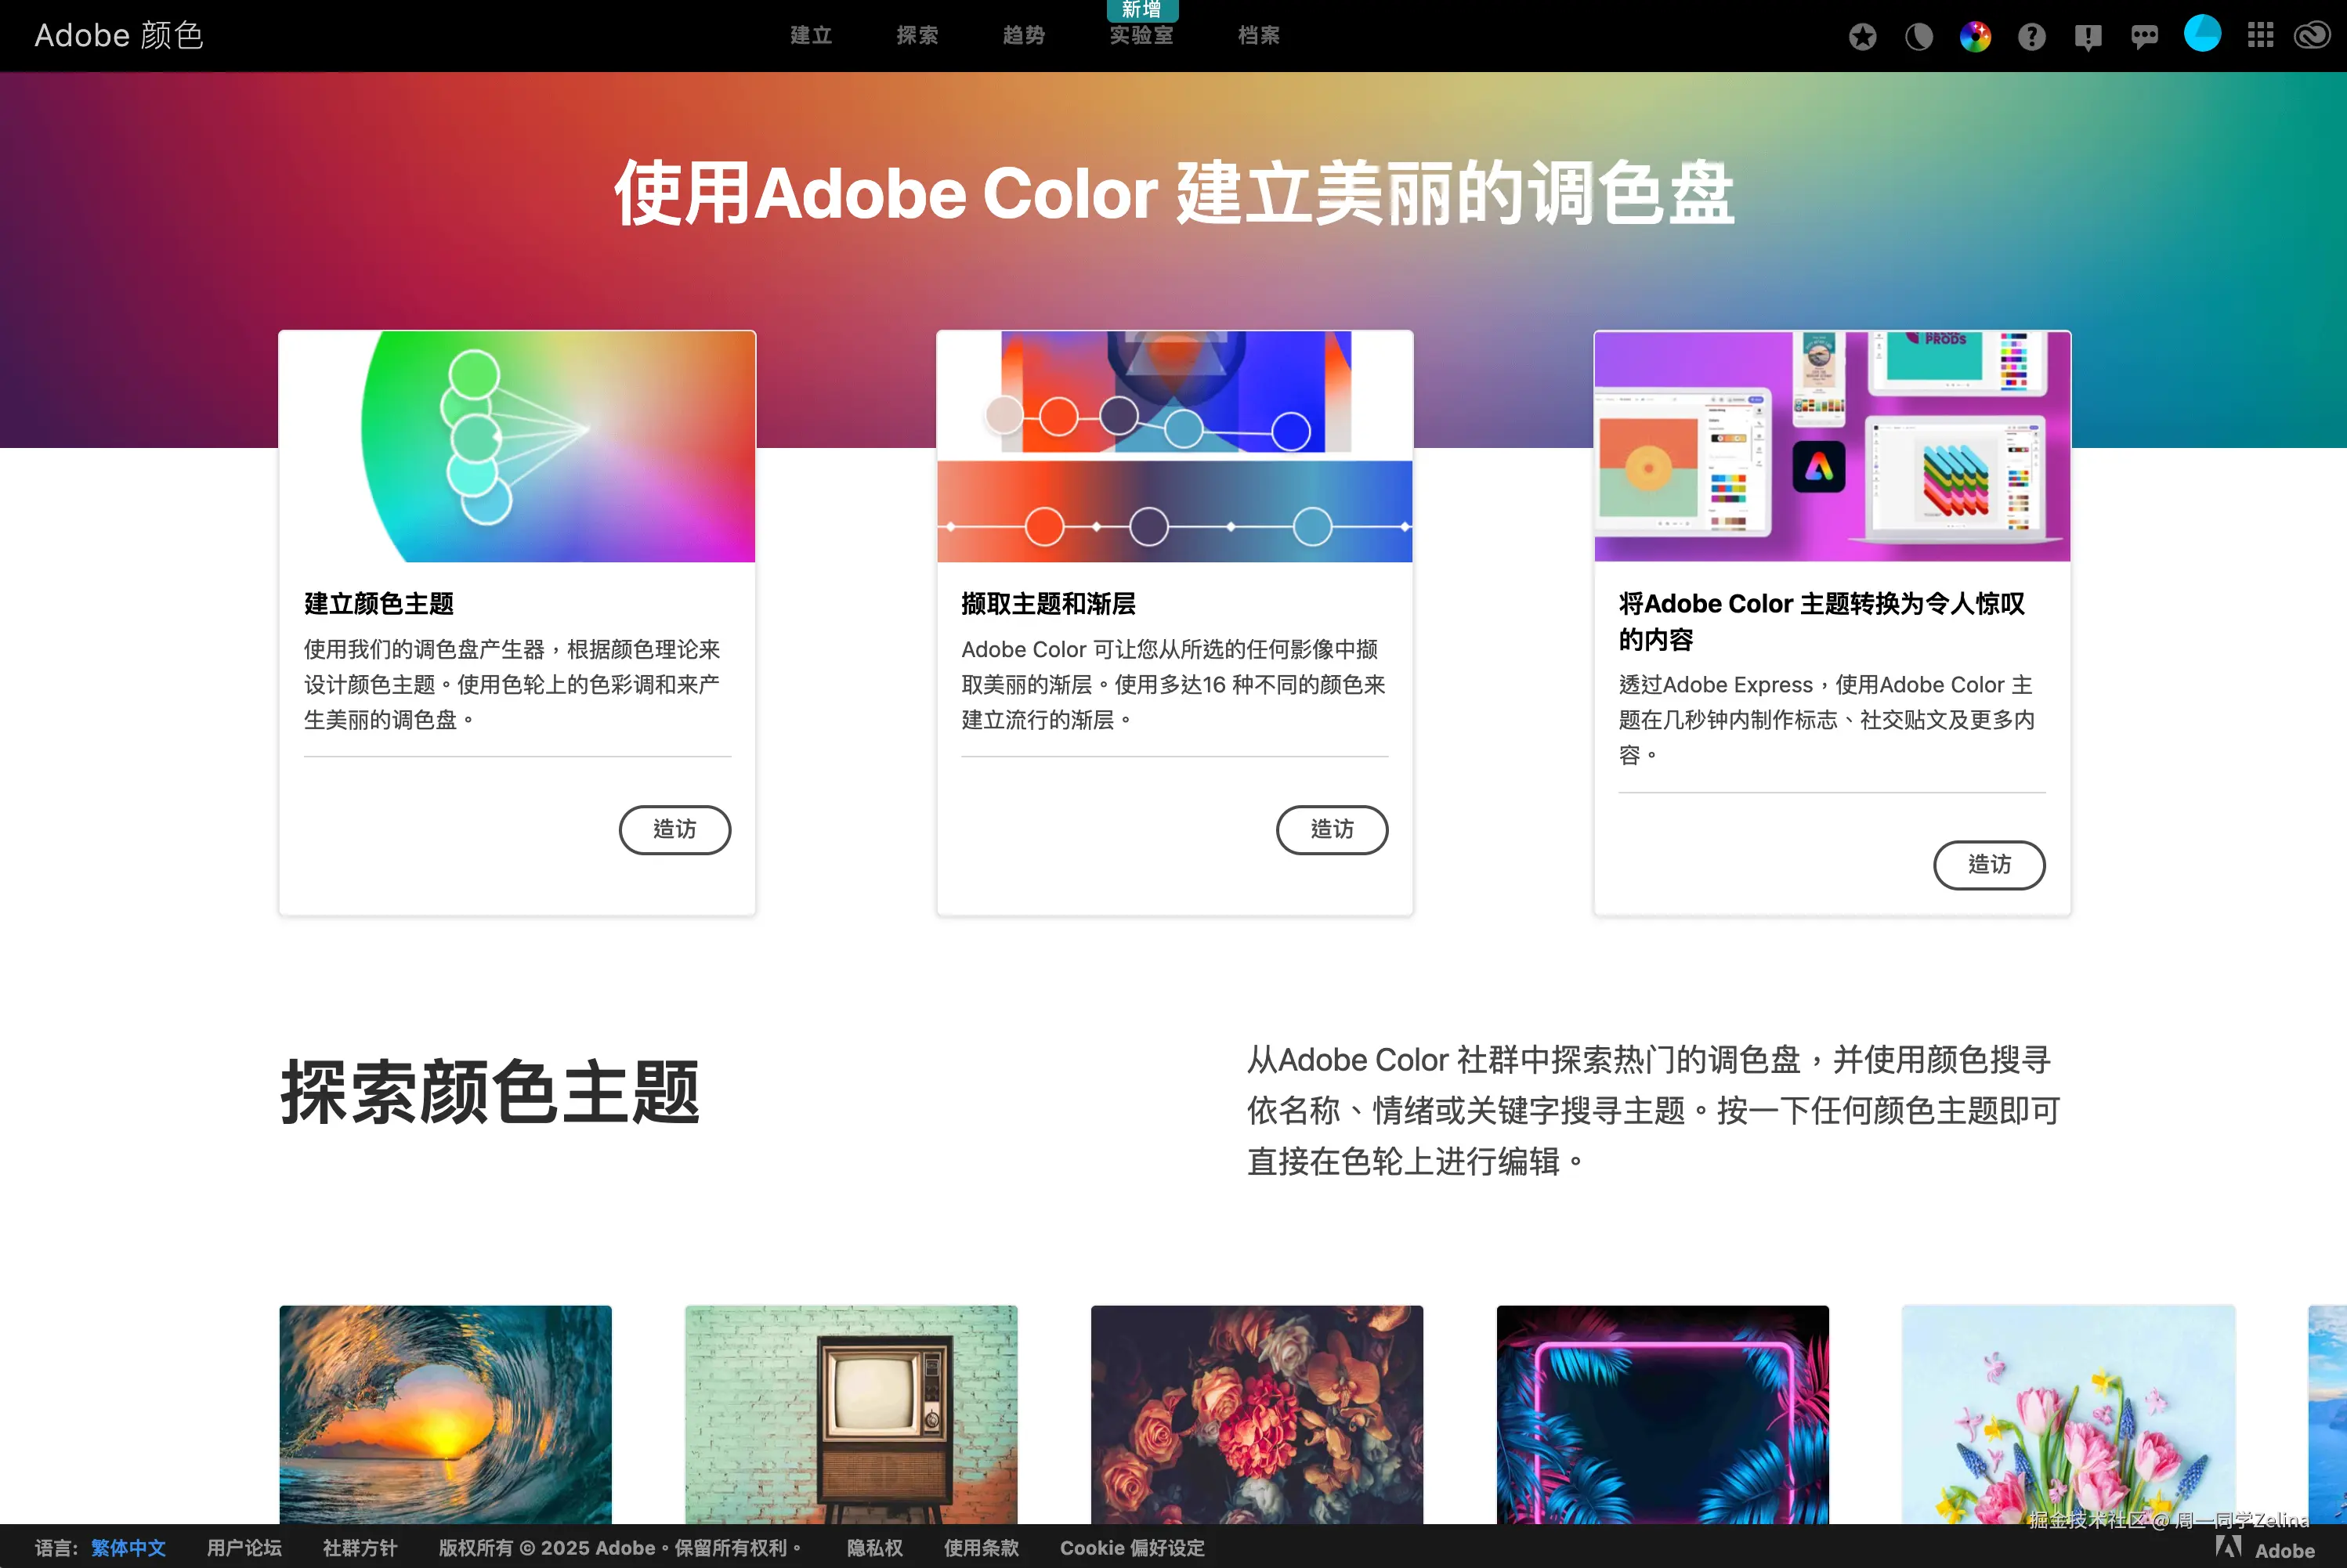Open 社群方针 footer link
Image resolution: width=2347 pixels, height=1568 pixels.
coord(360,1548)
